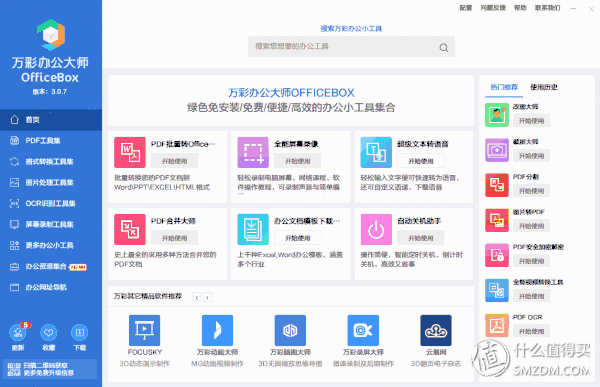600x387 pixels.
Task: Click the 收藏 heart favorites icon
Action: click(49, 333)
